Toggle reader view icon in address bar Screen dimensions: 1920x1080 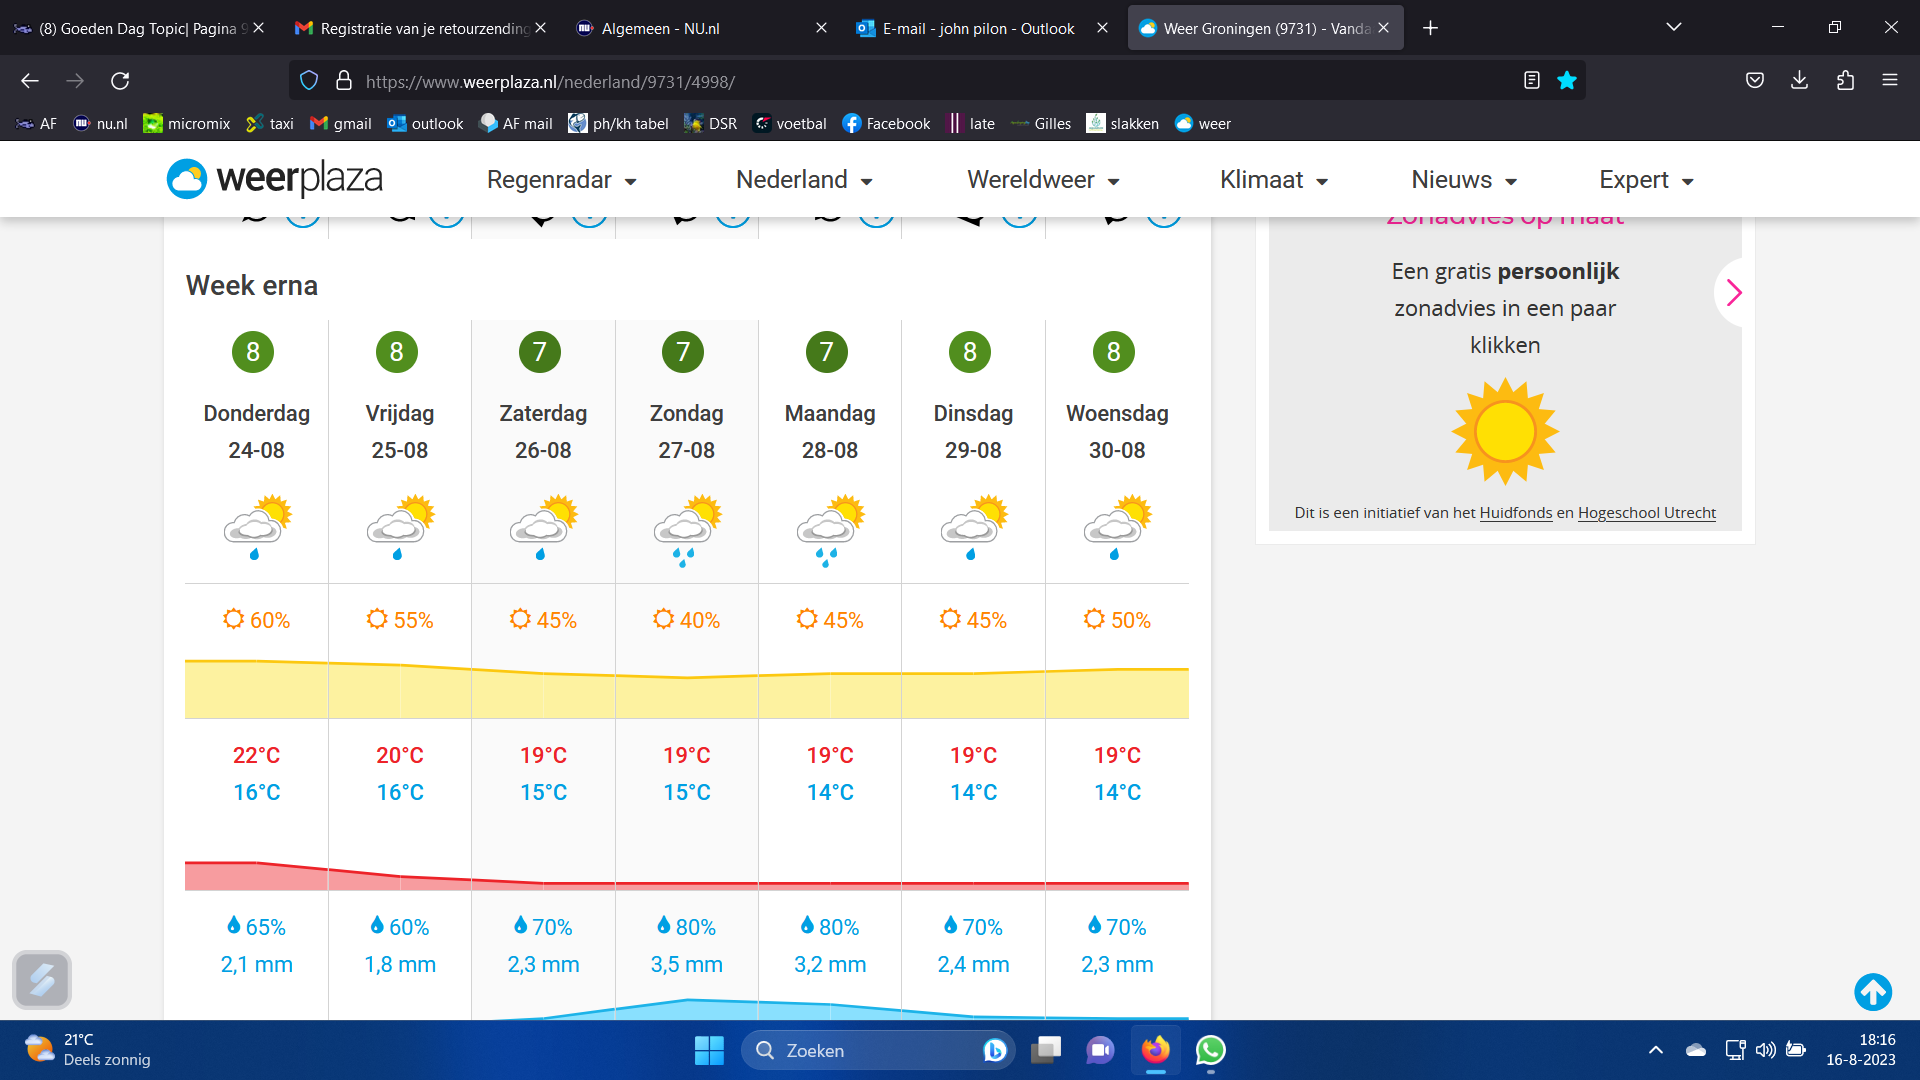[x=1531, y=81]
